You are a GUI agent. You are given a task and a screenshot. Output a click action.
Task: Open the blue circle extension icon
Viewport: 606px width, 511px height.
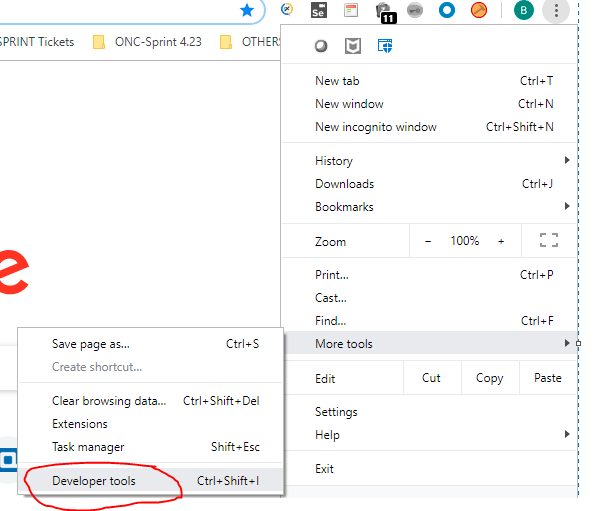(x=447, y=10)
